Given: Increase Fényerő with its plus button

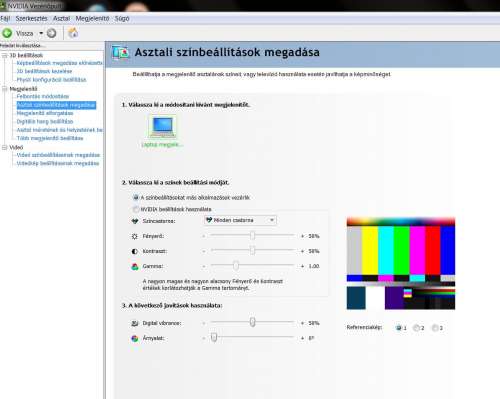Looking at the screenshot, I should (302, 236).
